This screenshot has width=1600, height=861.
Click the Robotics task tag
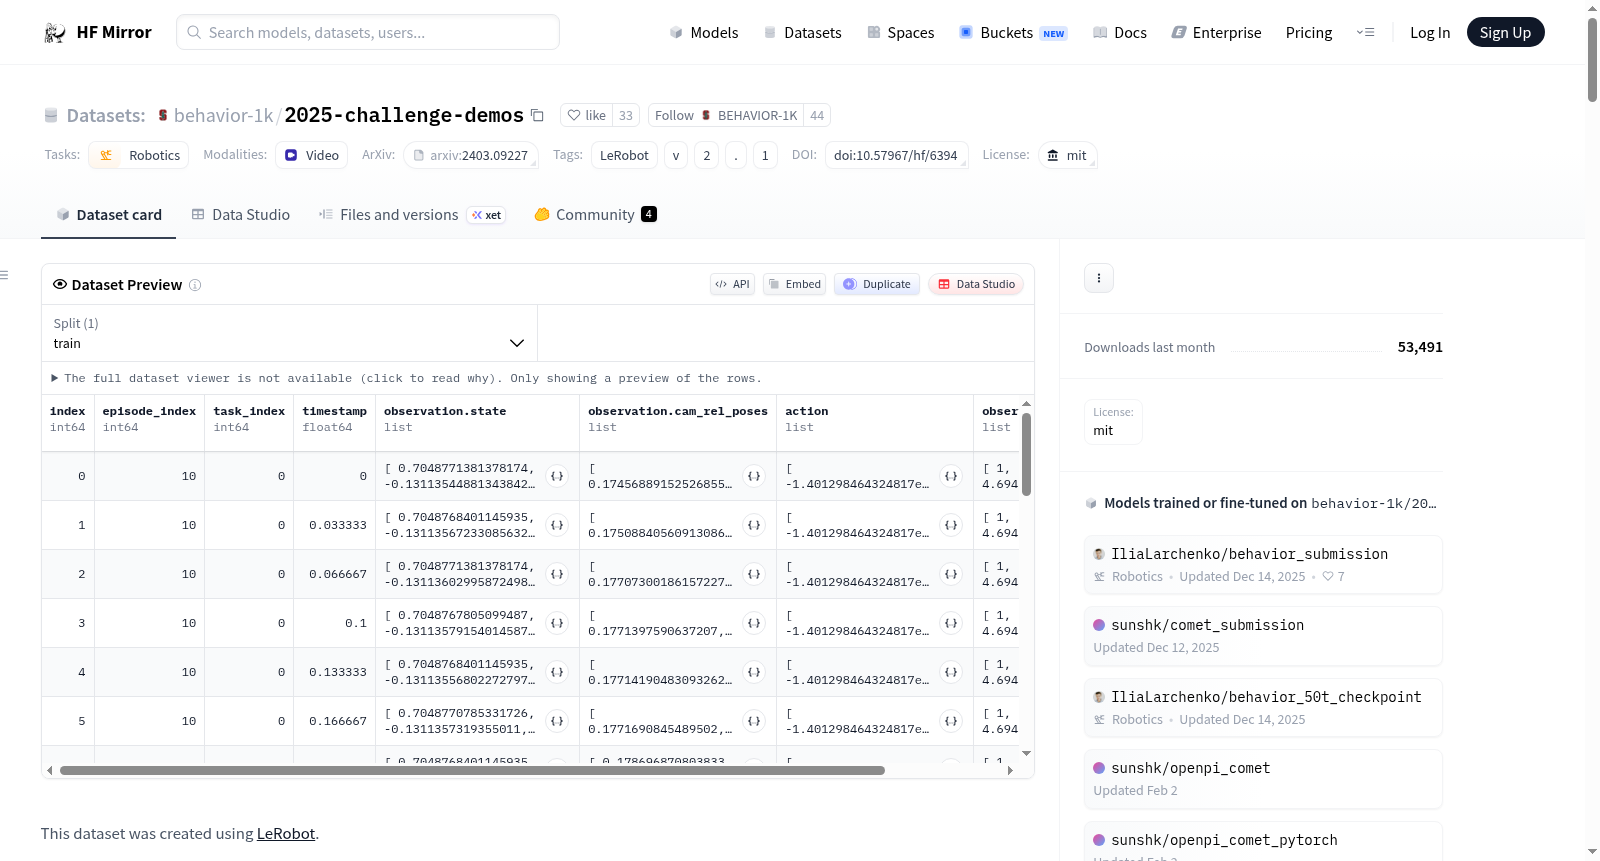tap(139, 155)
